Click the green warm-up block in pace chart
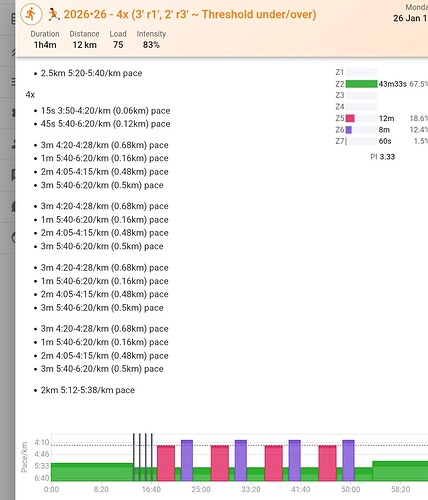Screen dimensions: 428x500 click(92, 472)
